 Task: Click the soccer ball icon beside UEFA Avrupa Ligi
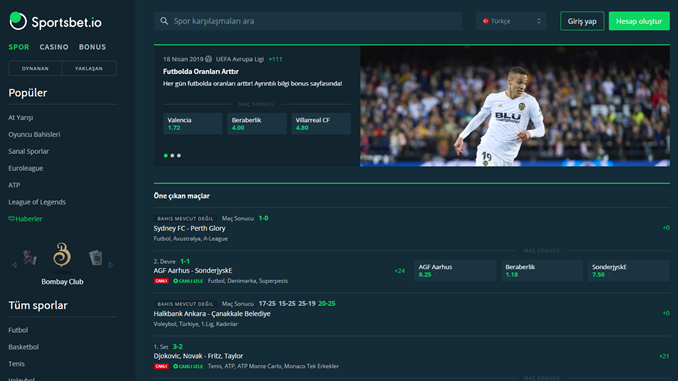pyautogui.click(x=208, y=59)
